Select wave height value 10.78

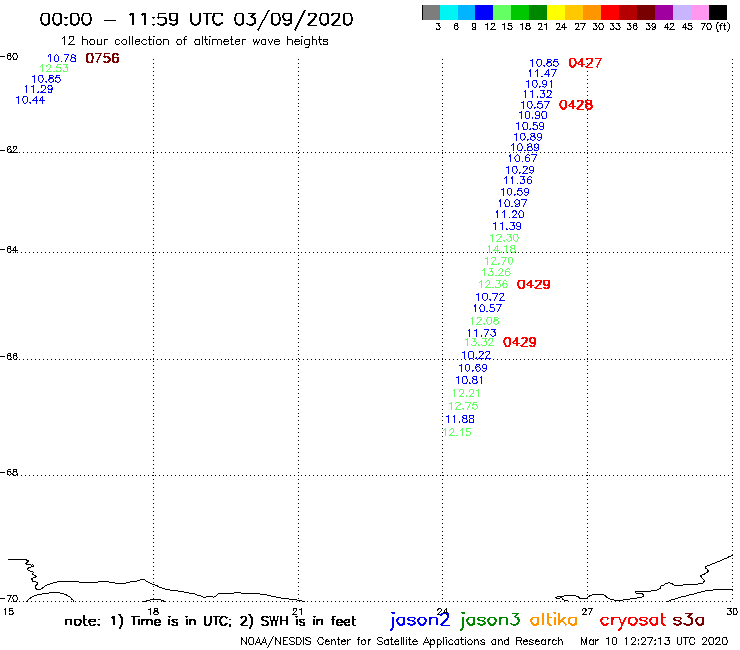click(61, 58)
